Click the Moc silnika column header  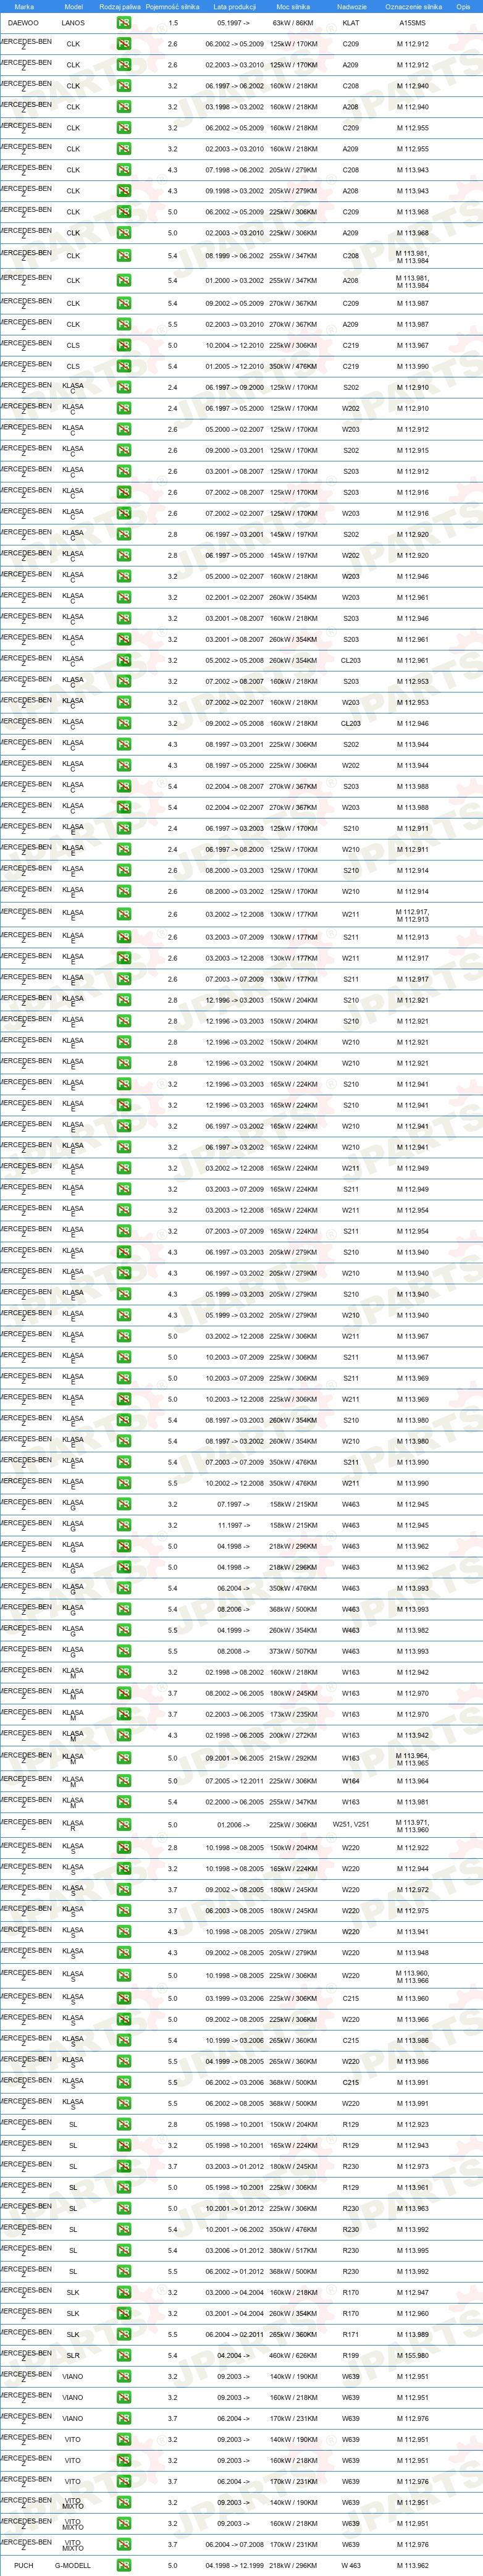pyautogui.click(x=293, y=6)
